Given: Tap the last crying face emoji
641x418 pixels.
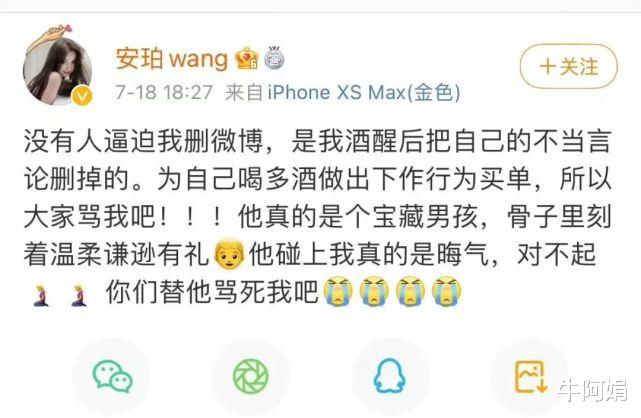Looking at the screenshot, I should (446, 291).
